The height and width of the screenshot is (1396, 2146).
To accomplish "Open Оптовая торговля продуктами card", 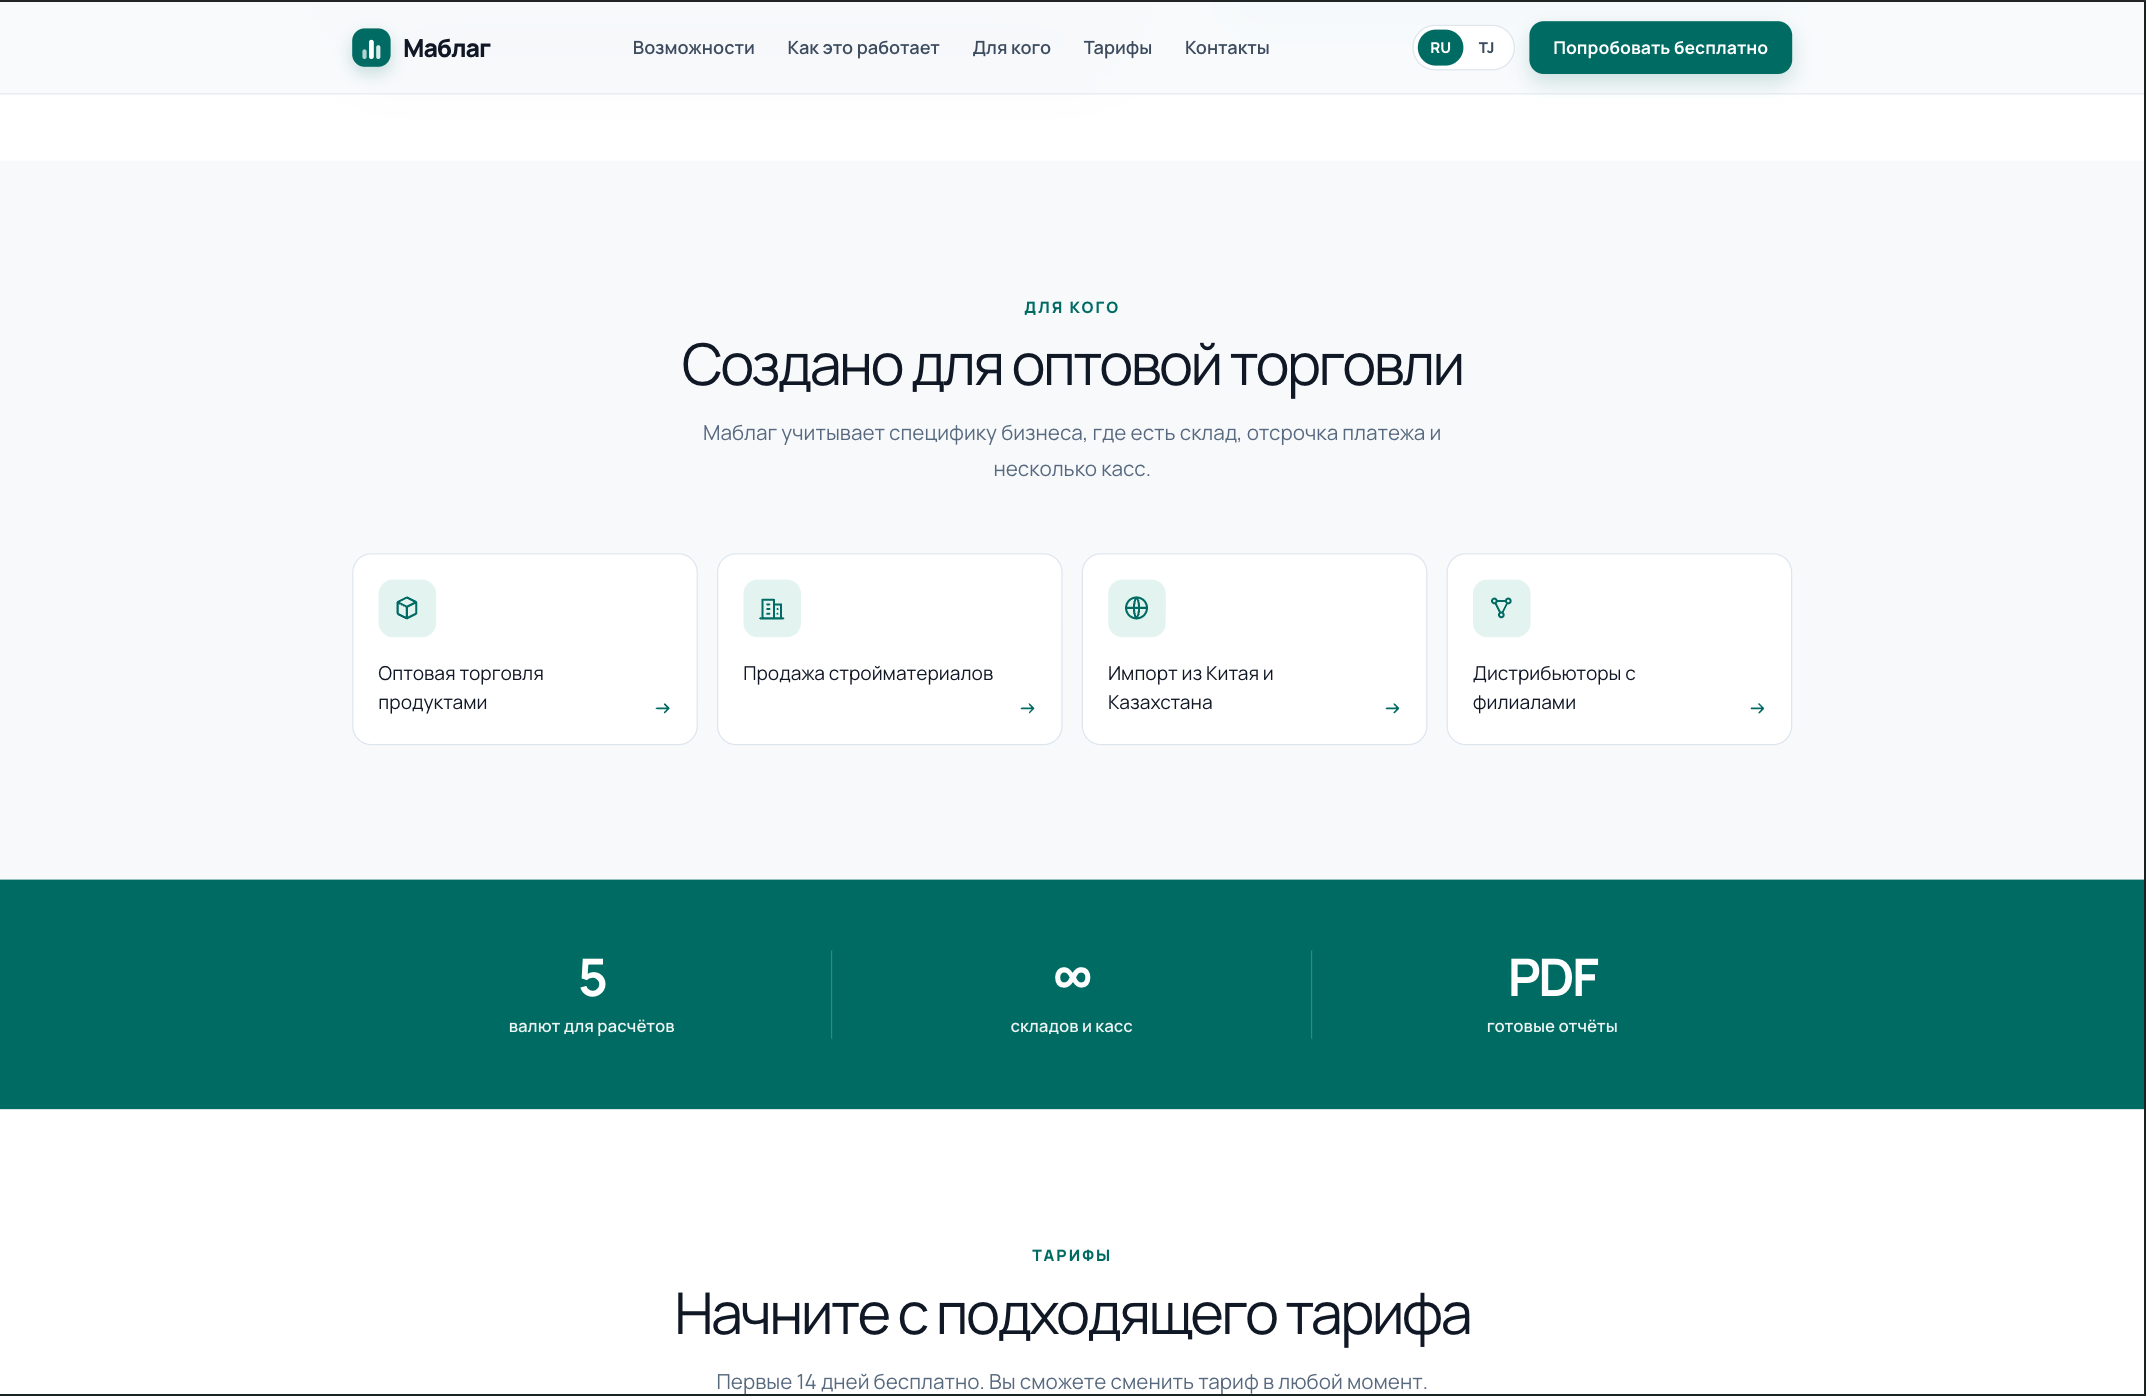I will [x=525, y=649].
